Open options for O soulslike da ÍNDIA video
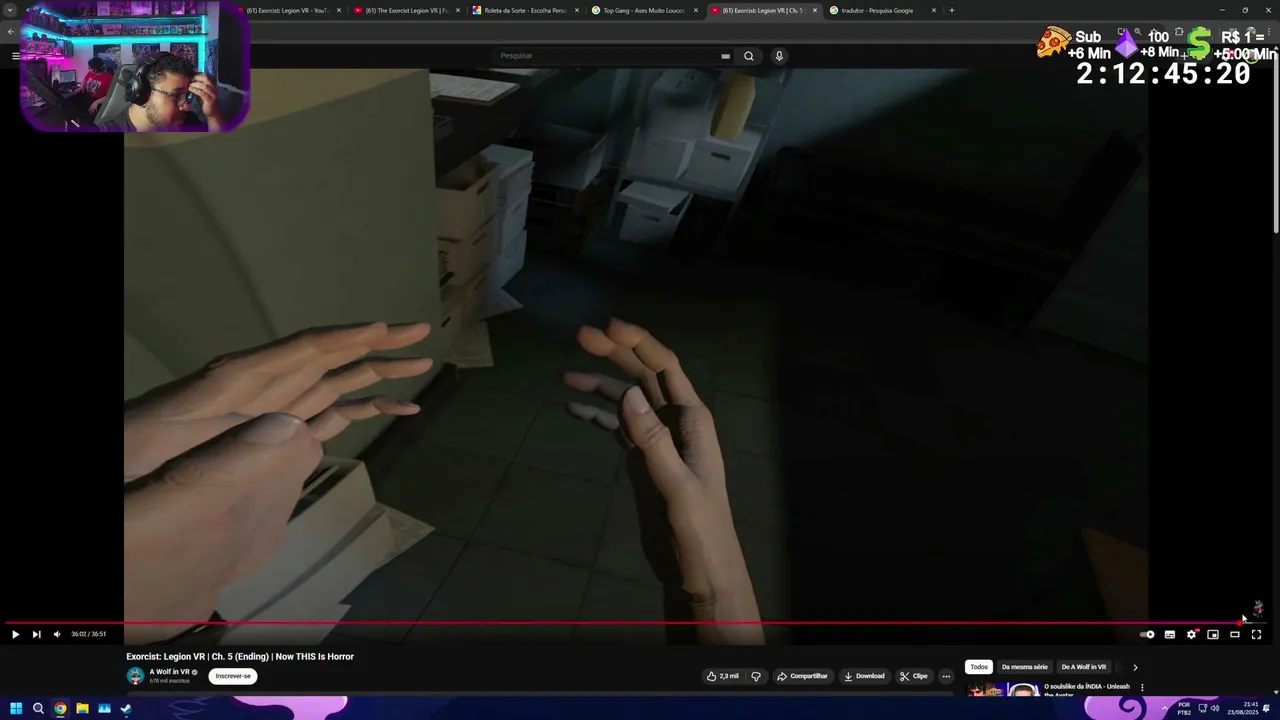This screenshot has height=720, width=1280. pyautogui.click(x=1142, y=688)
